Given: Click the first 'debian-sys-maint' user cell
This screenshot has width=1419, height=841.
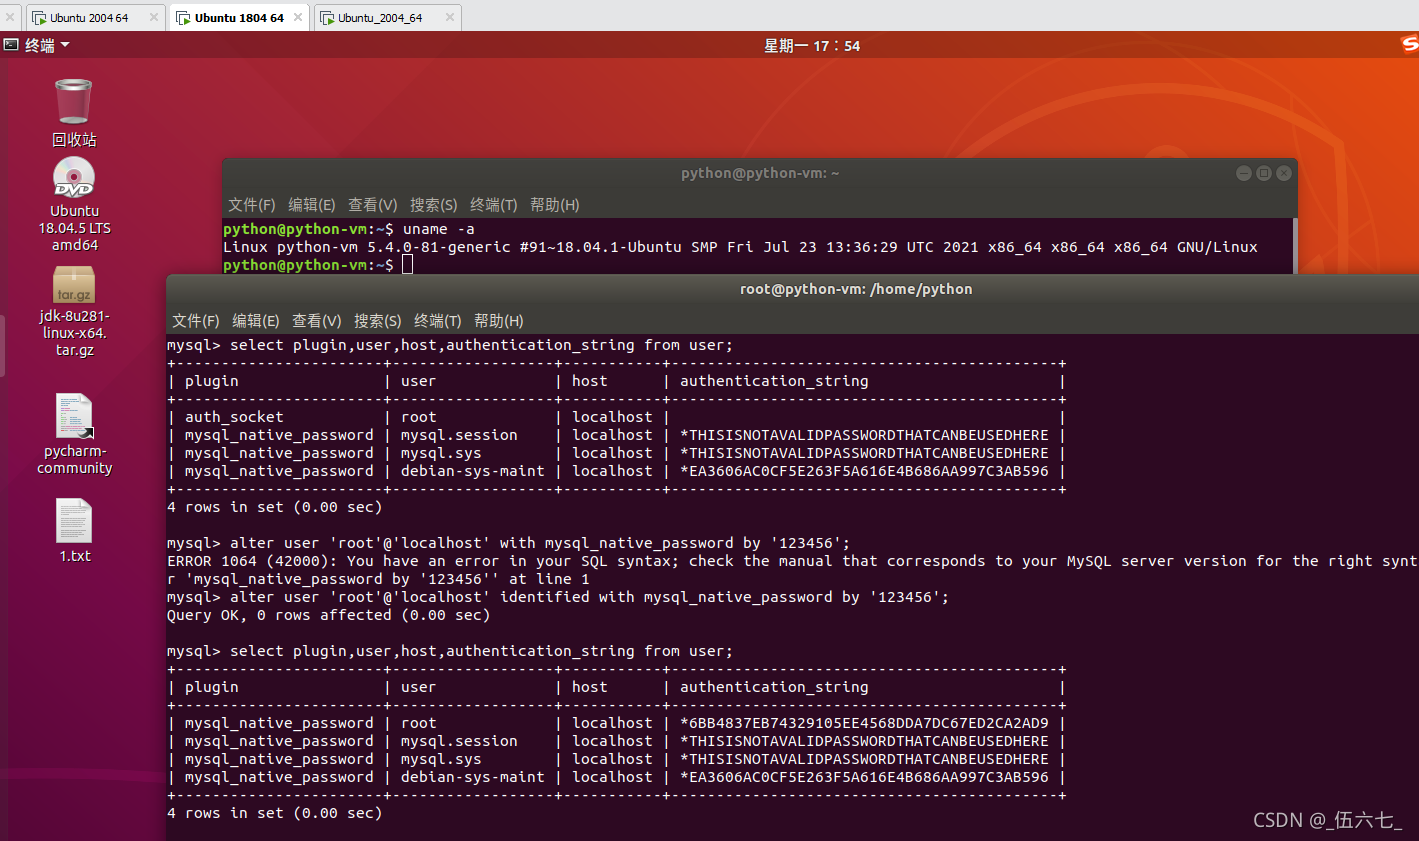Looking at the screenshot, I should pyautogui.click(x=473, y=471).
